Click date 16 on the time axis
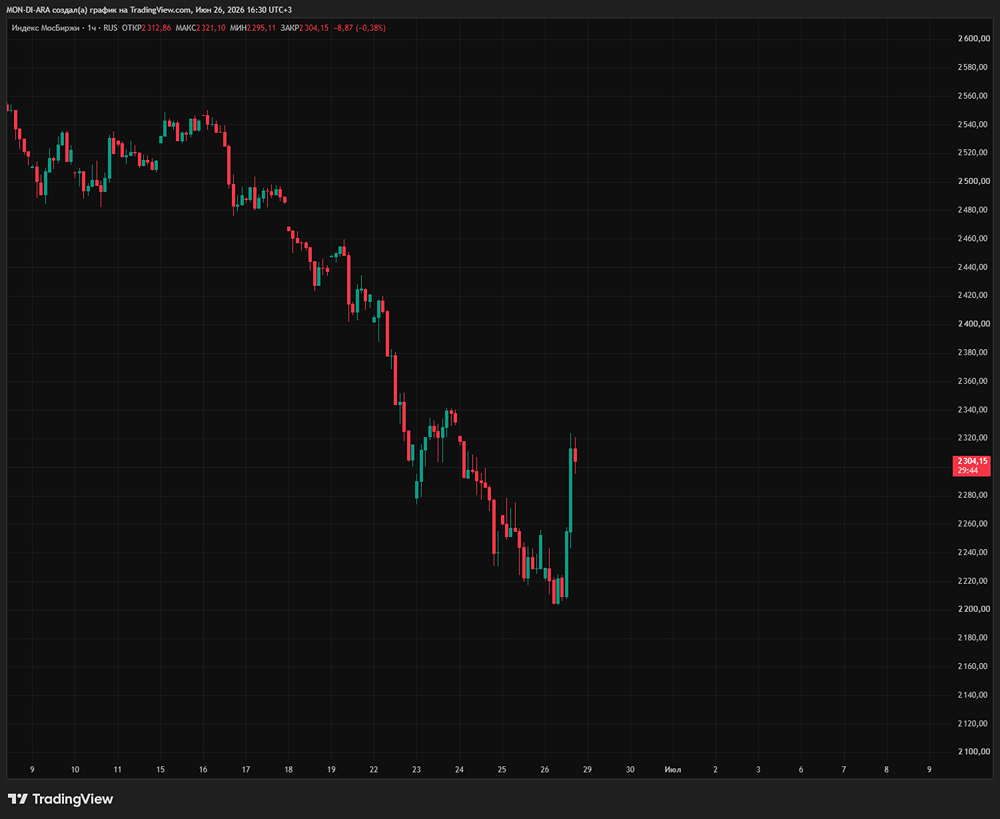This screenshot has height=819, width=1000. pos(203,770)
